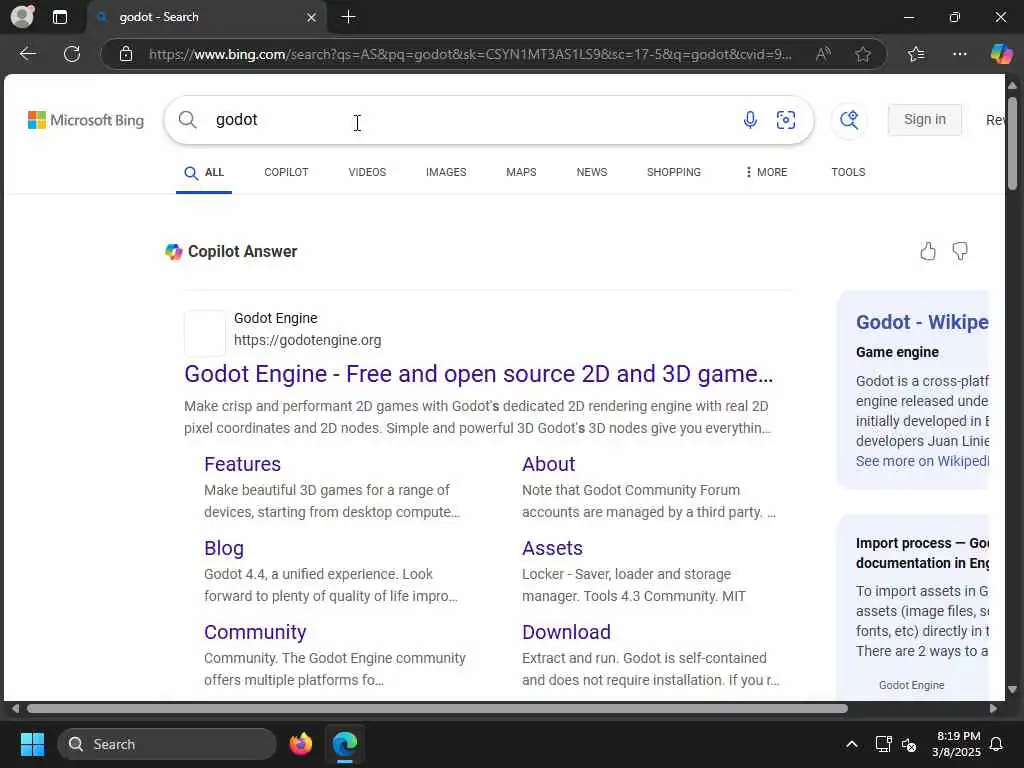1024x768 pixels.
Task: Open tab actions menu icon
Action: (x=59, y=17)
